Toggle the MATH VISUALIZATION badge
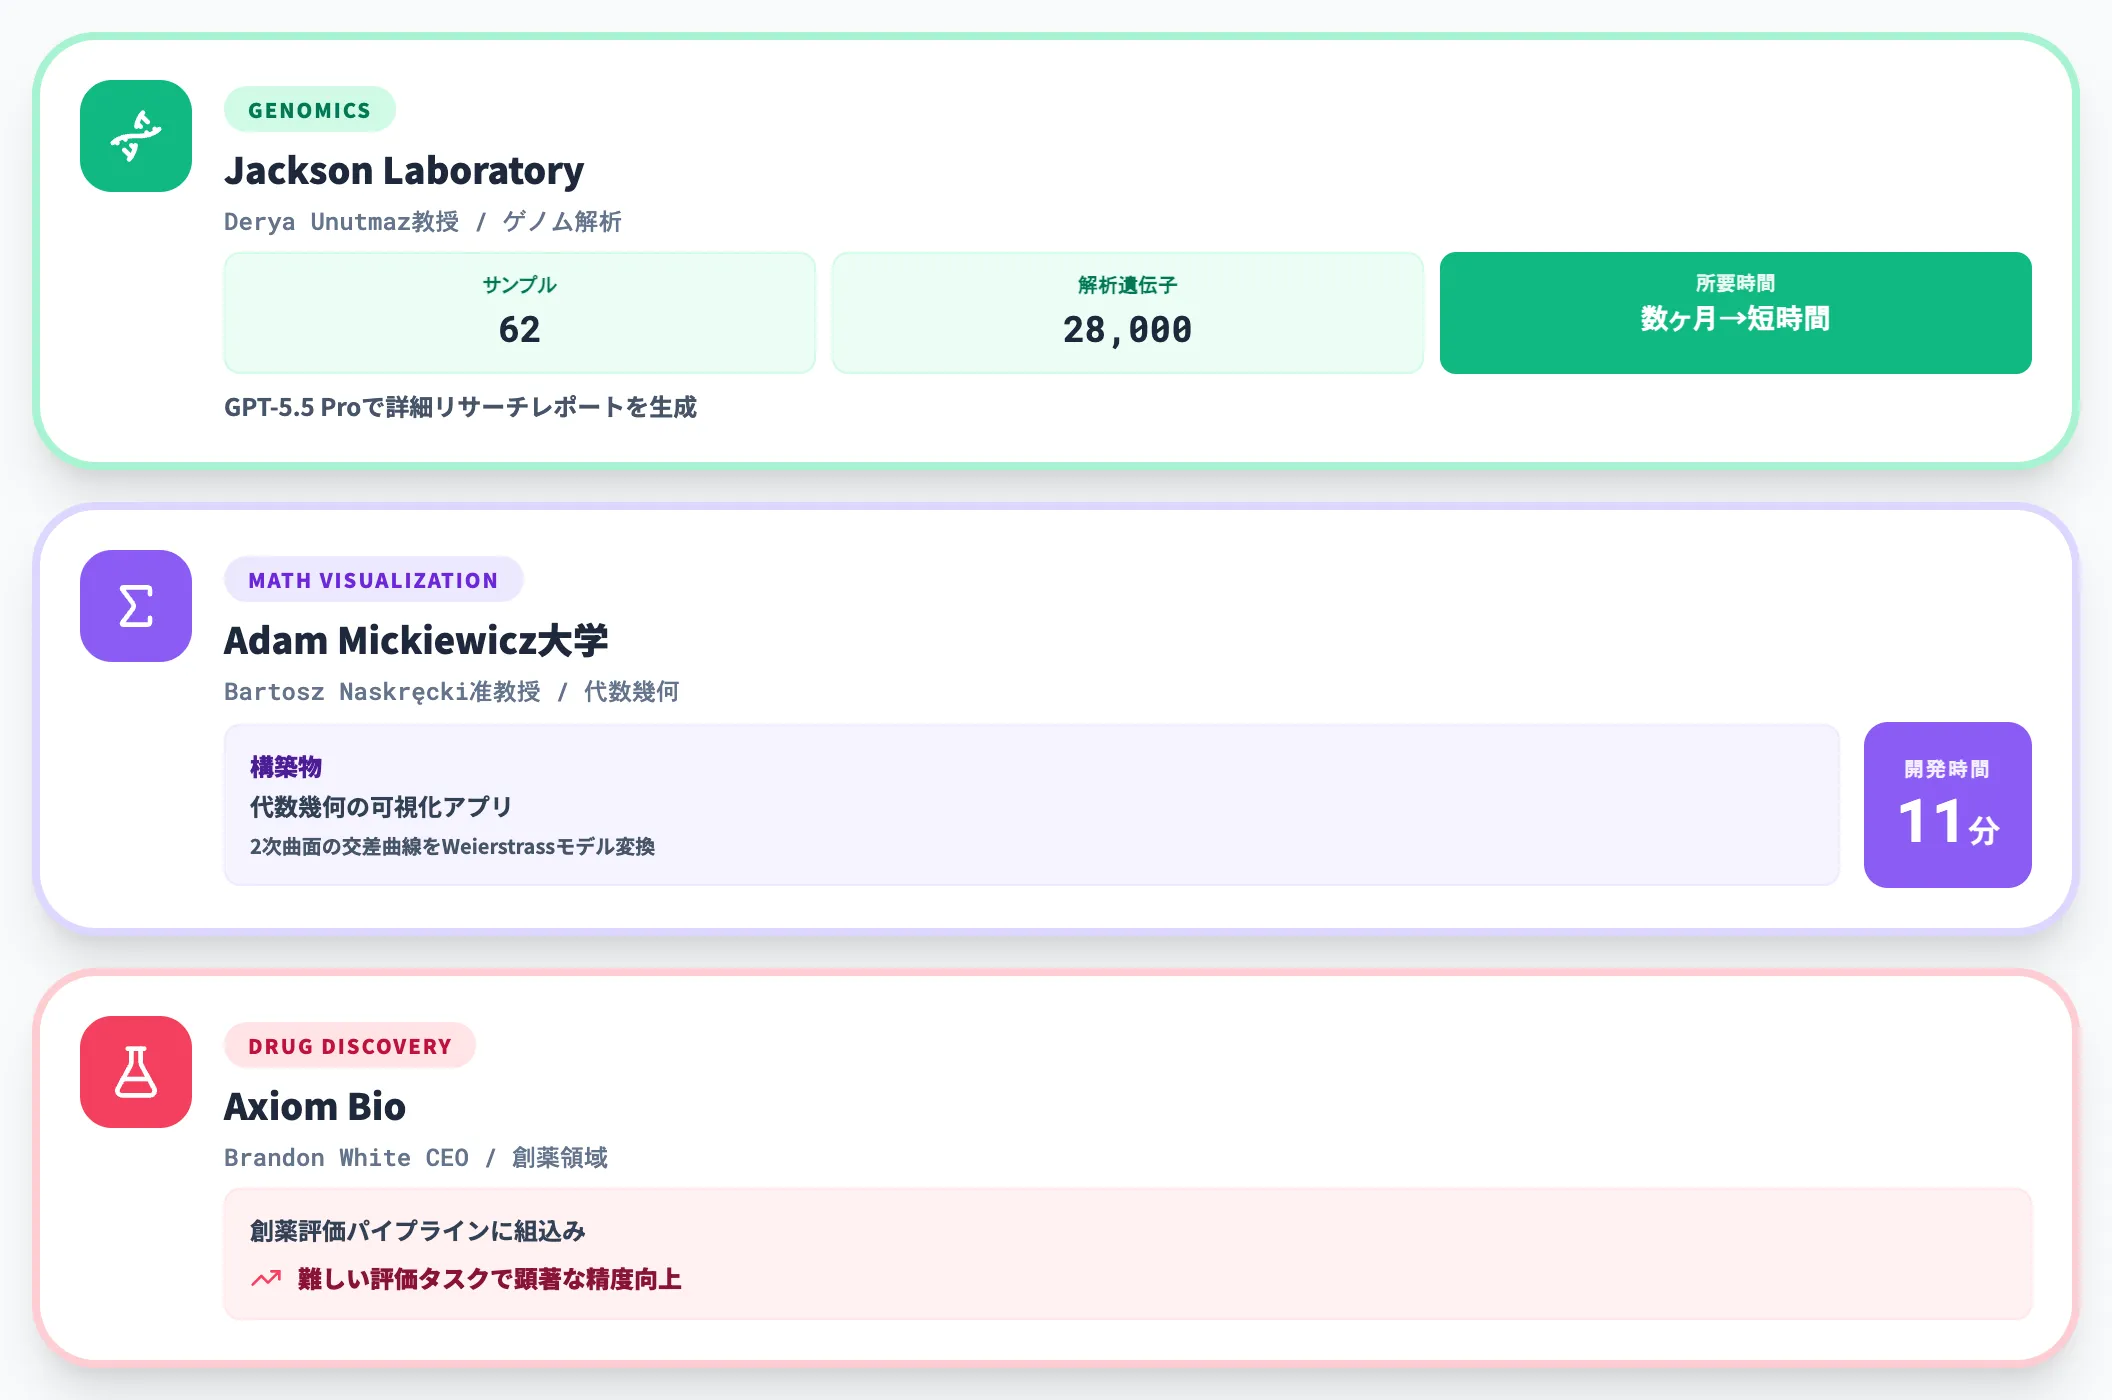The height and width of the screenshot is (1400, 2112). click(373, 579)
